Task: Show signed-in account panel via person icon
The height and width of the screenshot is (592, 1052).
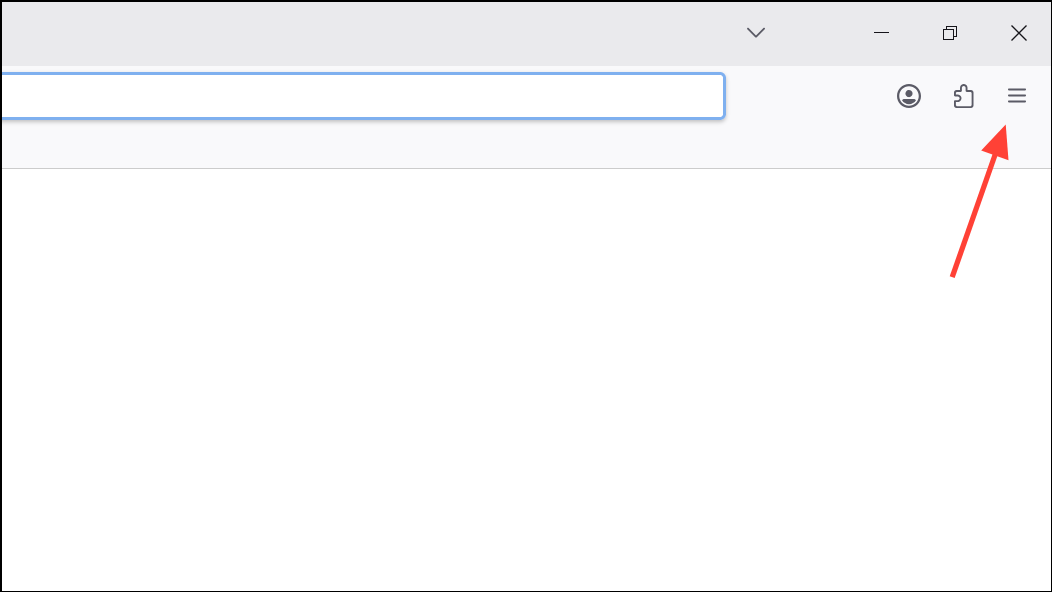Action: [909, 96]
